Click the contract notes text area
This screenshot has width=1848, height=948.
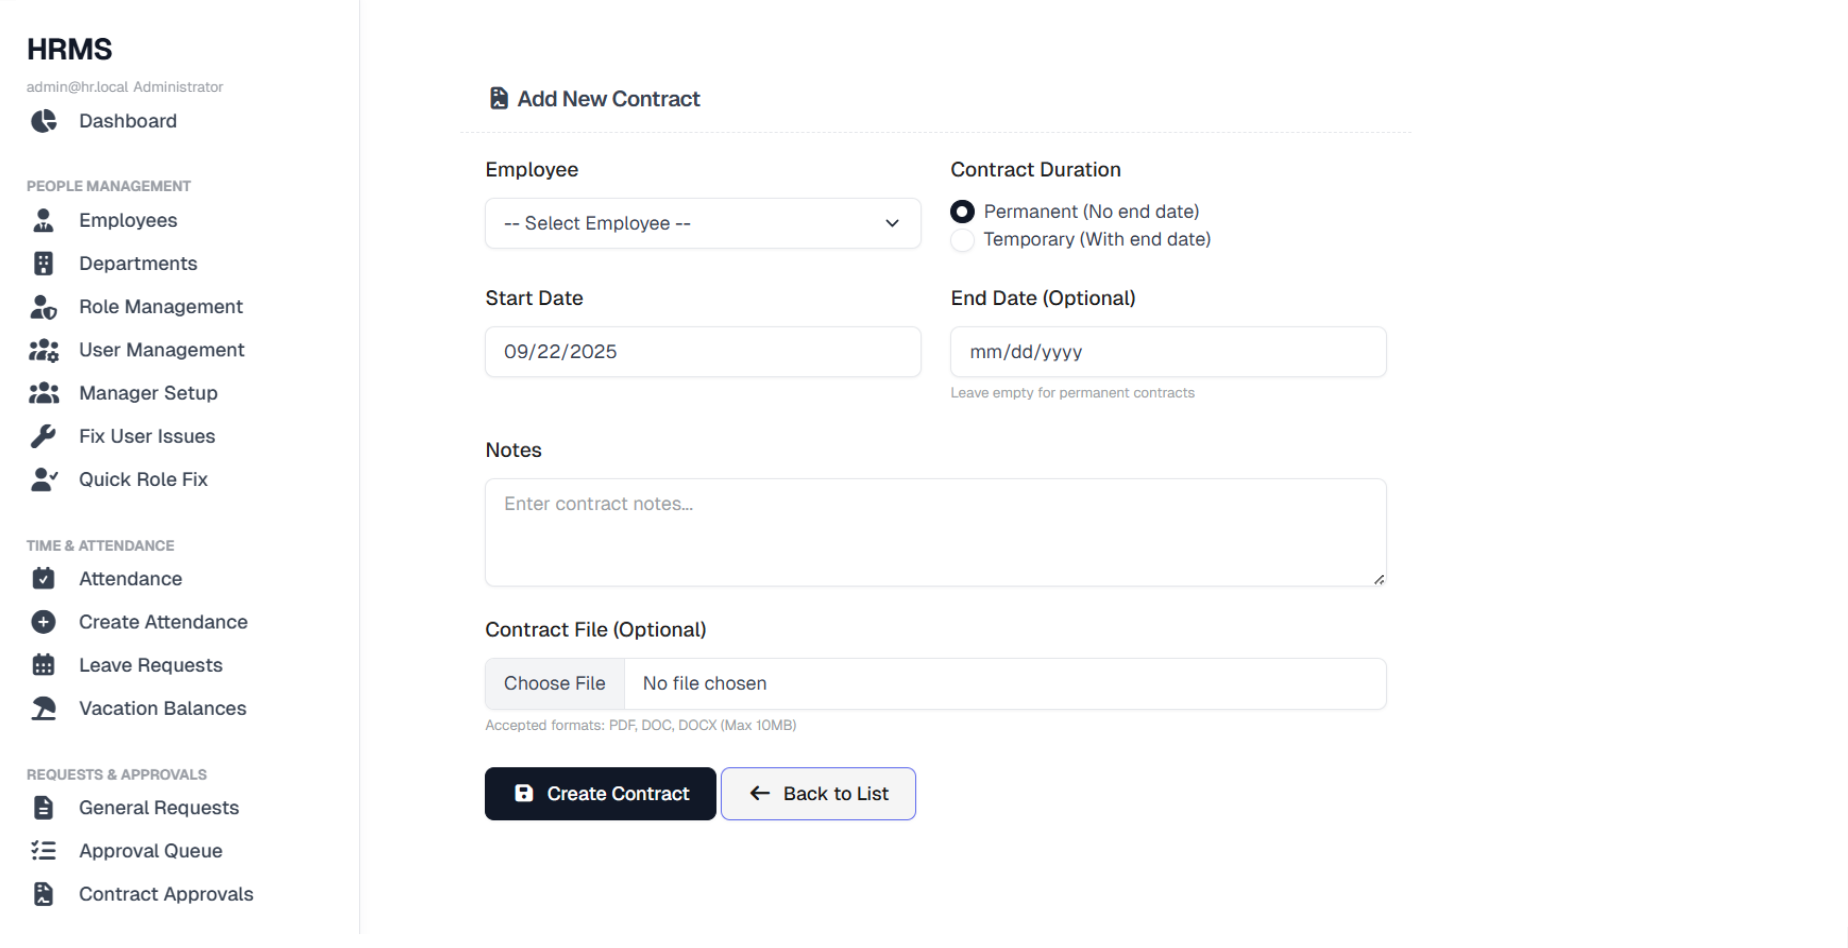[934, 531]
